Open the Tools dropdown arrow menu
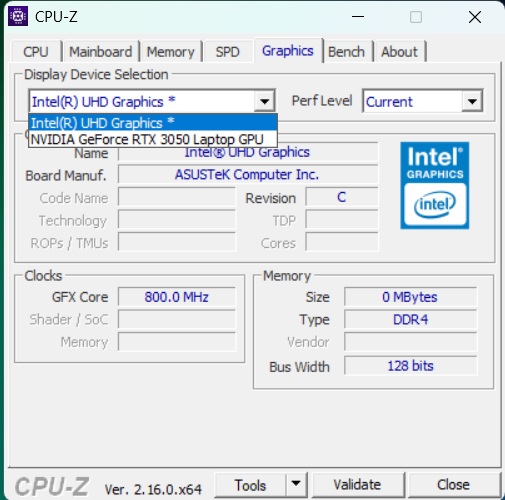Viewport: 505px width, 500px height. point(296,484)
